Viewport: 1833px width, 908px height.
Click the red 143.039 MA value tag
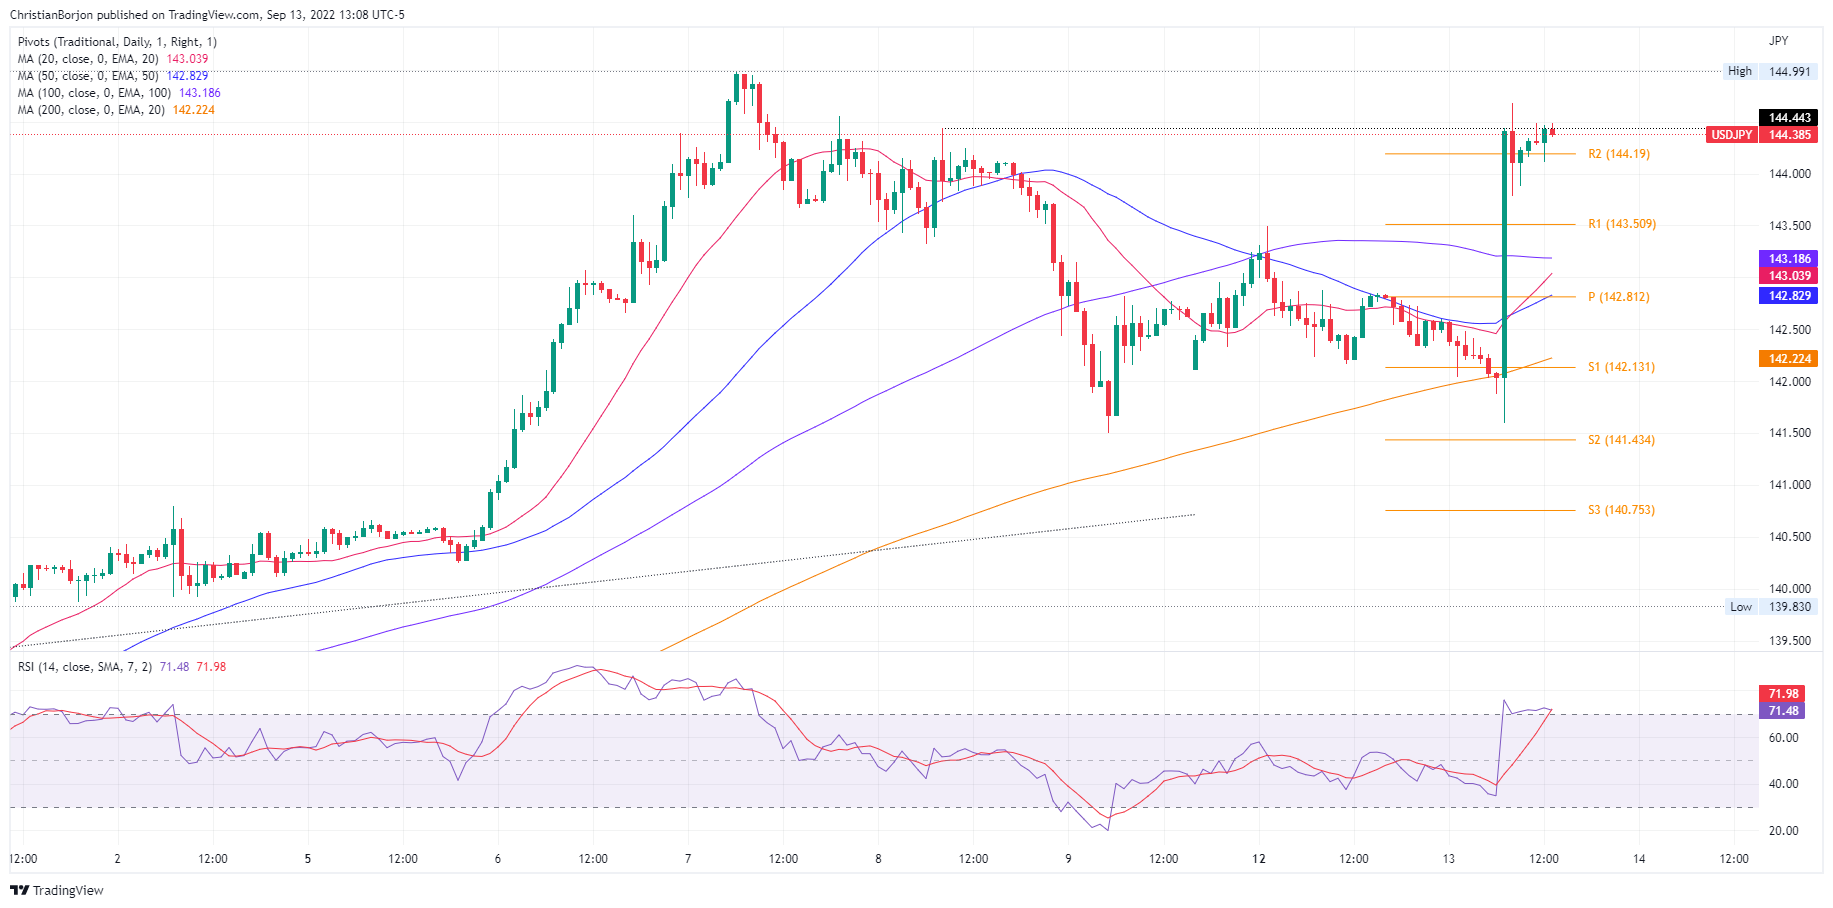pyautogui.click(x=1789, y=276)
